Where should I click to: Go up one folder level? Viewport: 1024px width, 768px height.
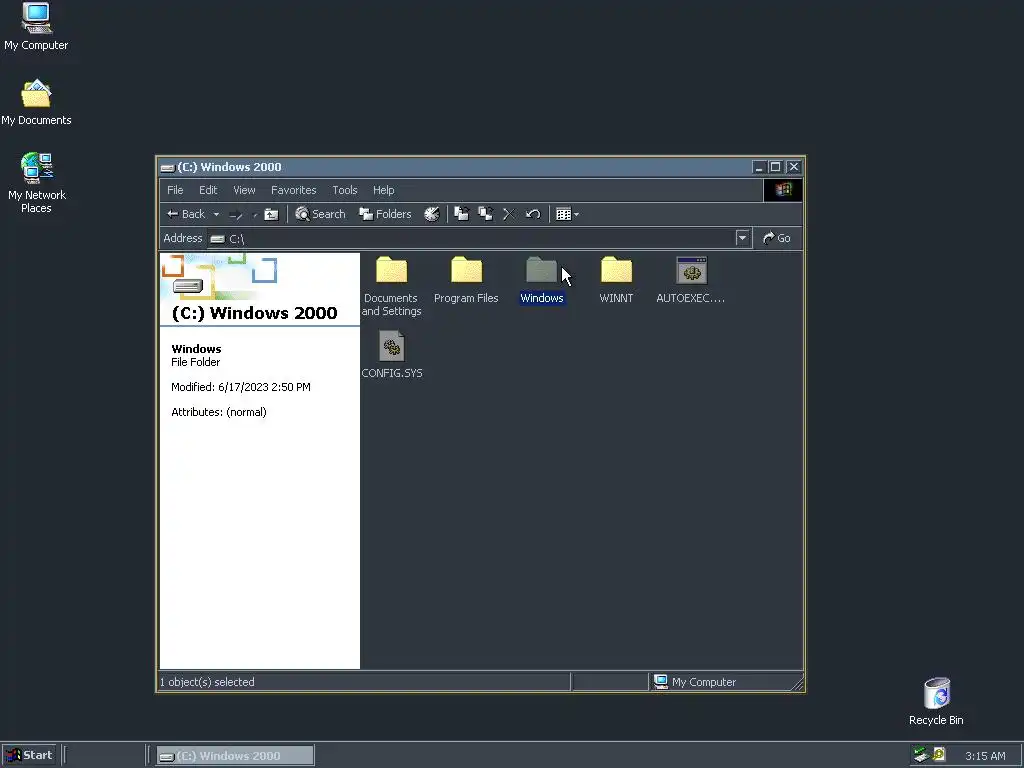tap(271, 214)
